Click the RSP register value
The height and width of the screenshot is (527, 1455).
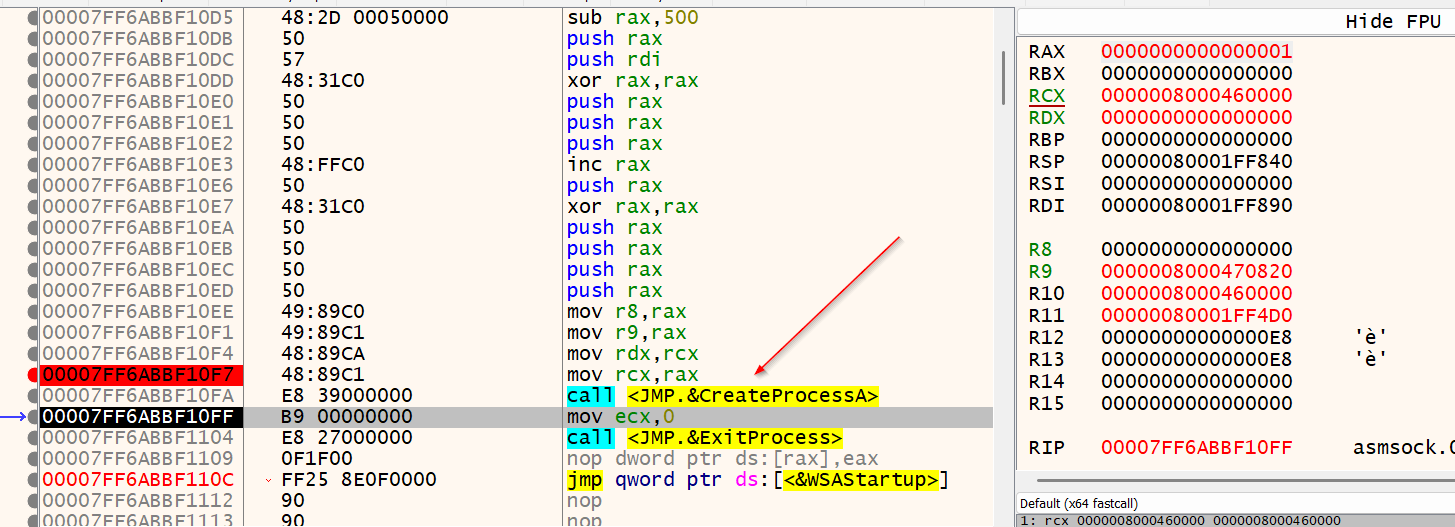pyautogui.click(x=1196, y=162)
